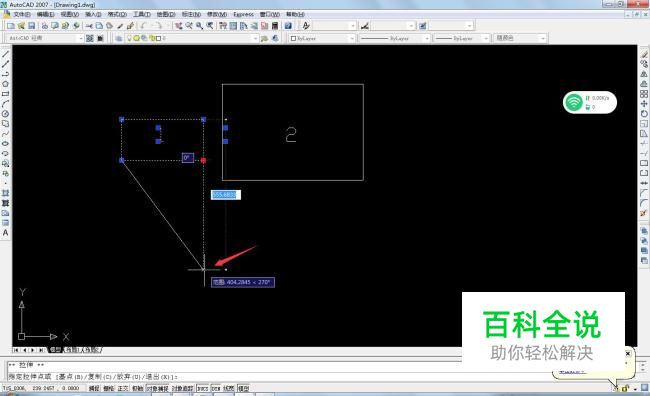Open the QuickCalc calculator icon
Image resolution: width=650 pixels, height=396 pixels.
tap(275, 26)
